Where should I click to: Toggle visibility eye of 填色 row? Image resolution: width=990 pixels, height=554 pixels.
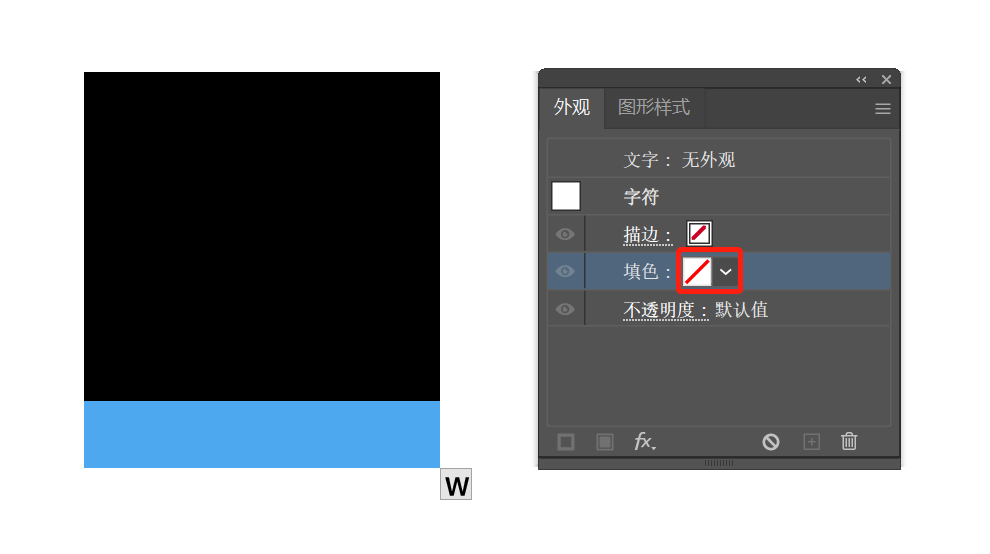click(565, 272)
